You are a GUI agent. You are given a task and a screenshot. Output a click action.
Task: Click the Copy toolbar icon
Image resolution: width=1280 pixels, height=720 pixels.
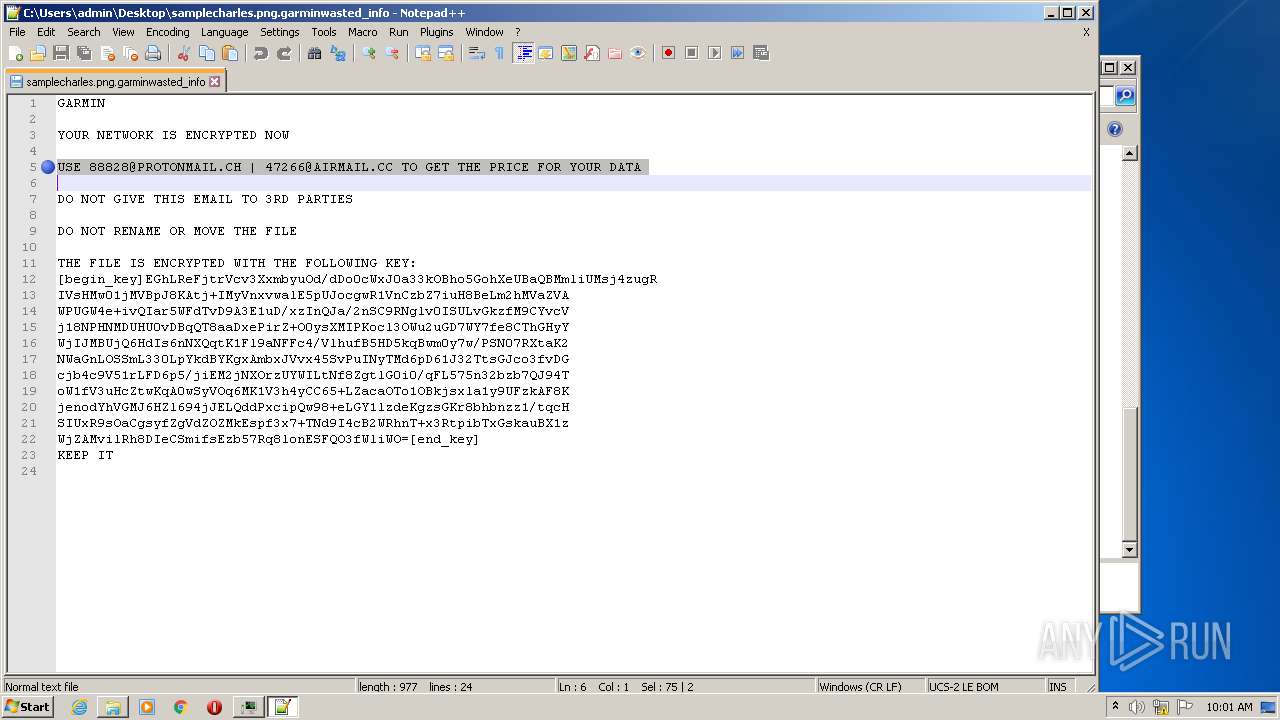point(207,53)
